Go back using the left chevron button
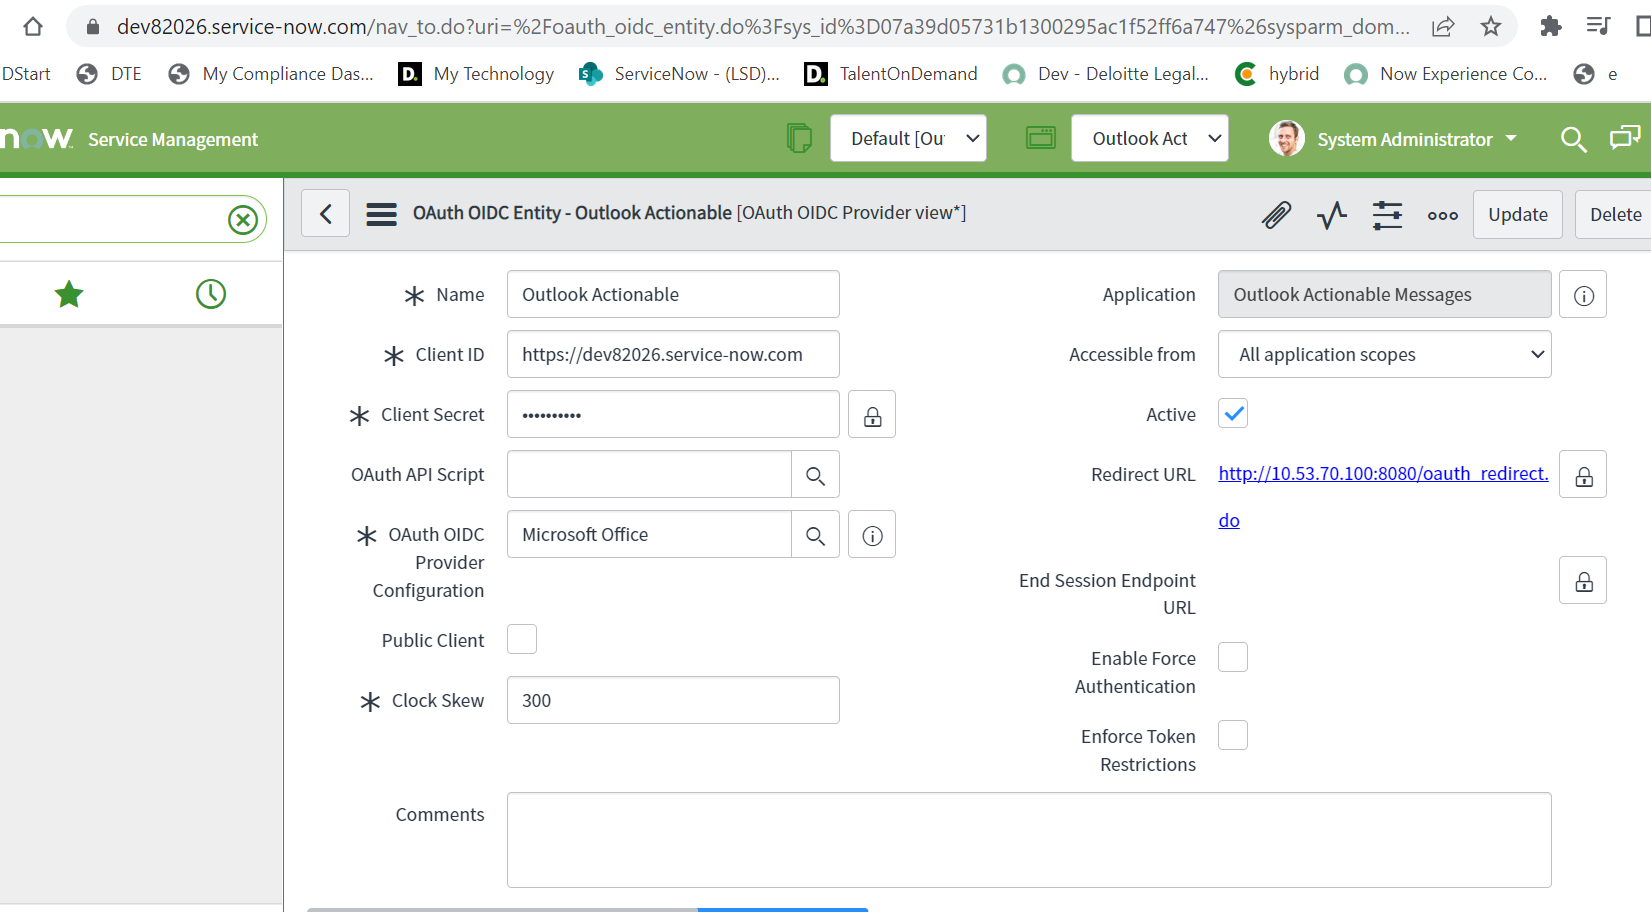The width and height of the screenshot is (1651, 912). (x=326, y=213)
